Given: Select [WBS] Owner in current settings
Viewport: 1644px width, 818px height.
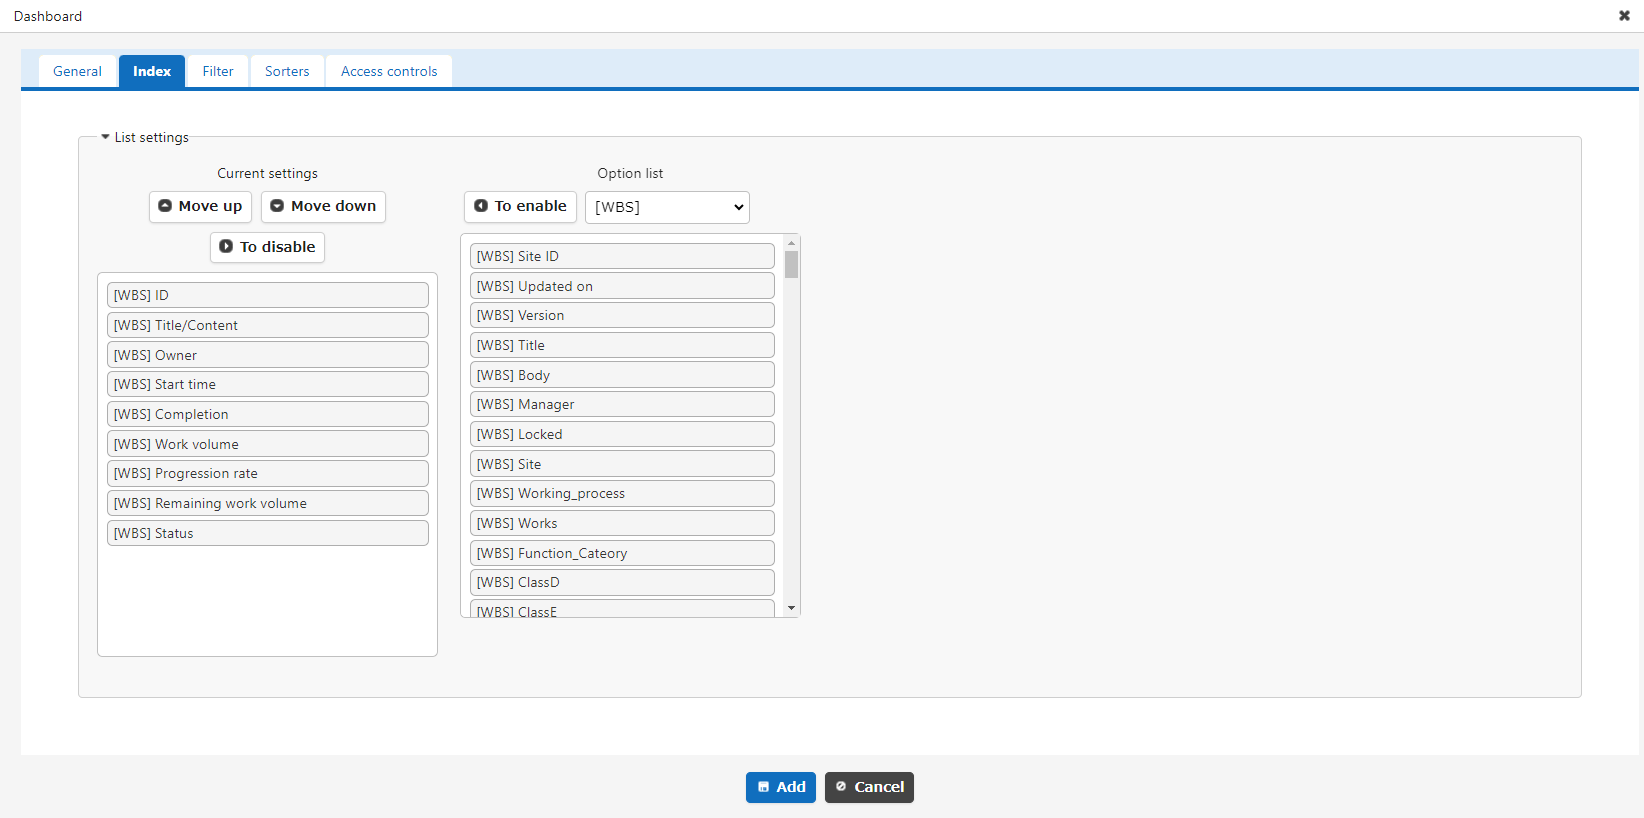Looking at the screenshot, I should tap(268, 355).
